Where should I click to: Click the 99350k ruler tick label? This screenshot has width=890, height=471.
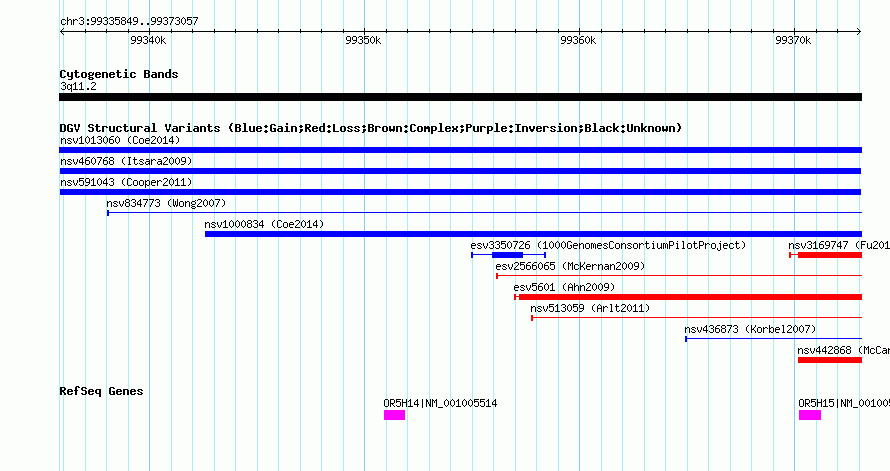(363, 40)
